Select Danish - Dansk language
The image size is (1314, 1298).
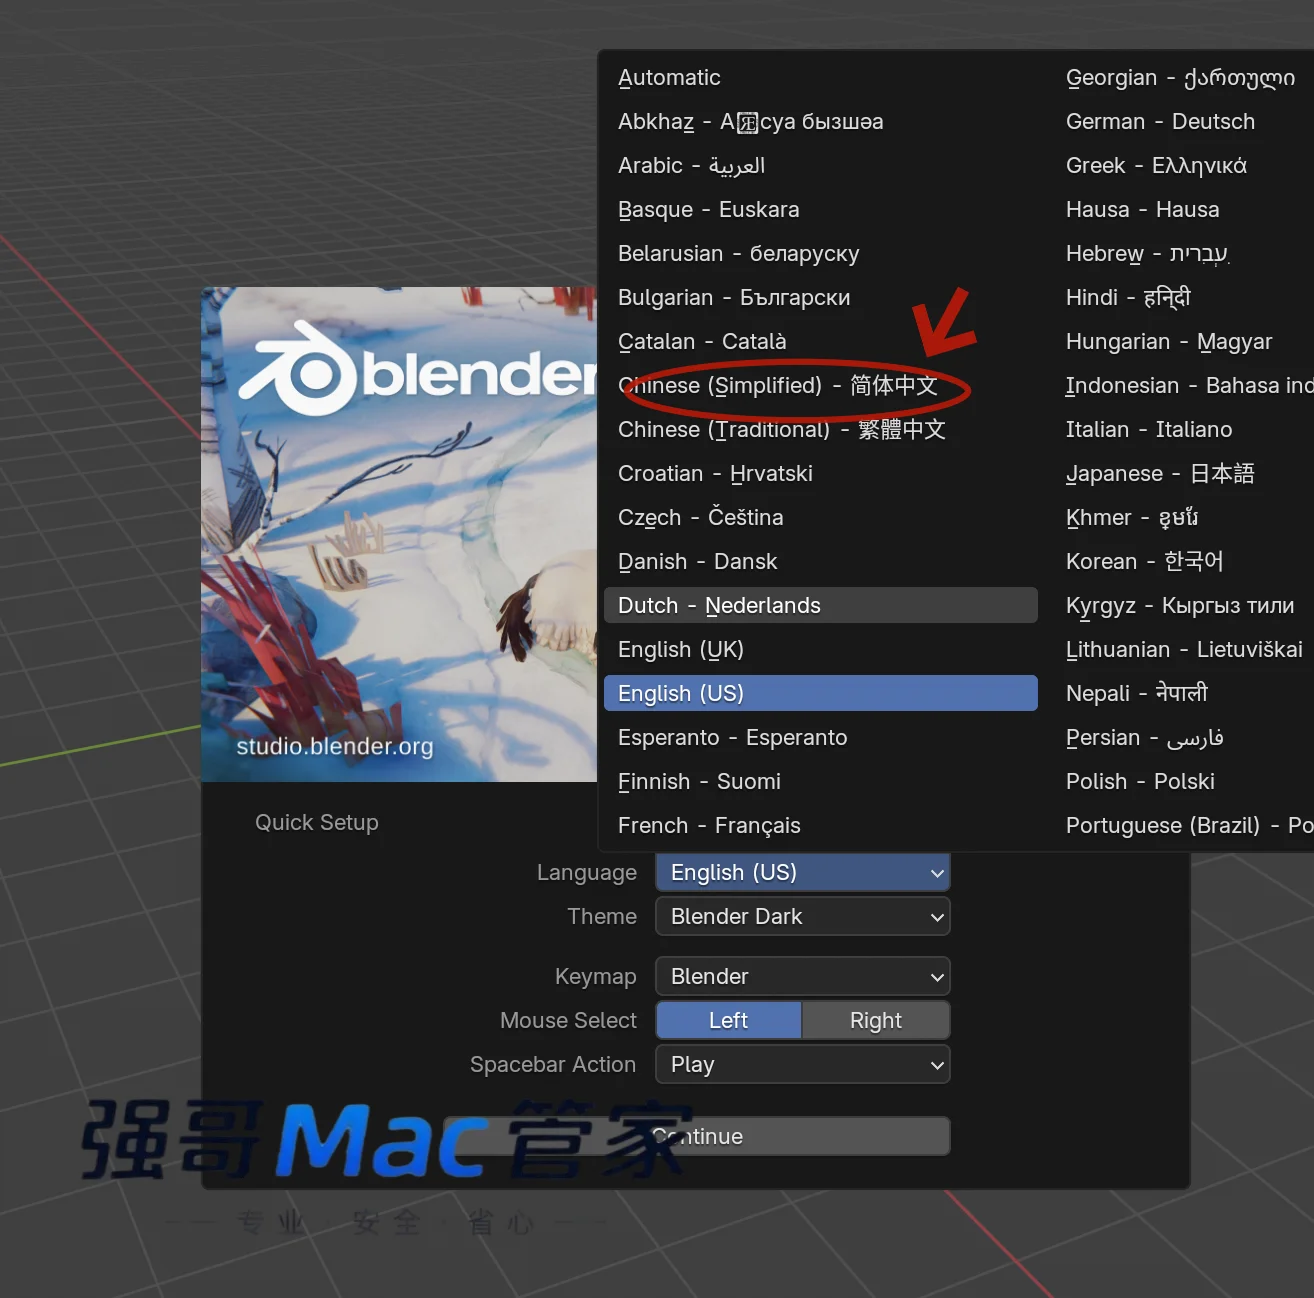click(x=820, y=561)
